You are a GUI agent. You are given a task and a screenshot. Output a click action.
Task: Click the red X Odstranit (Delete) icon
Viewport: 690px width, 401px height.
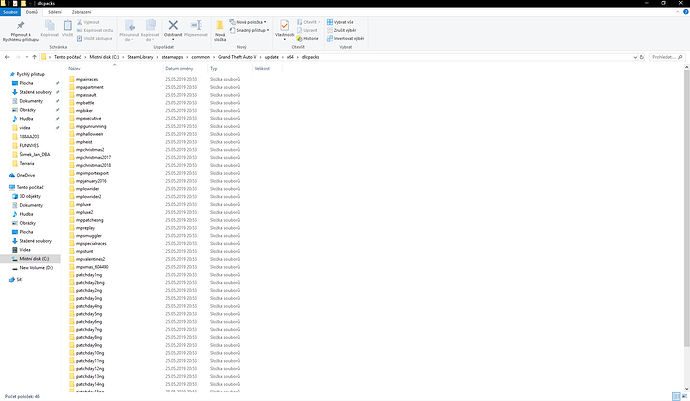coord(173,26)
